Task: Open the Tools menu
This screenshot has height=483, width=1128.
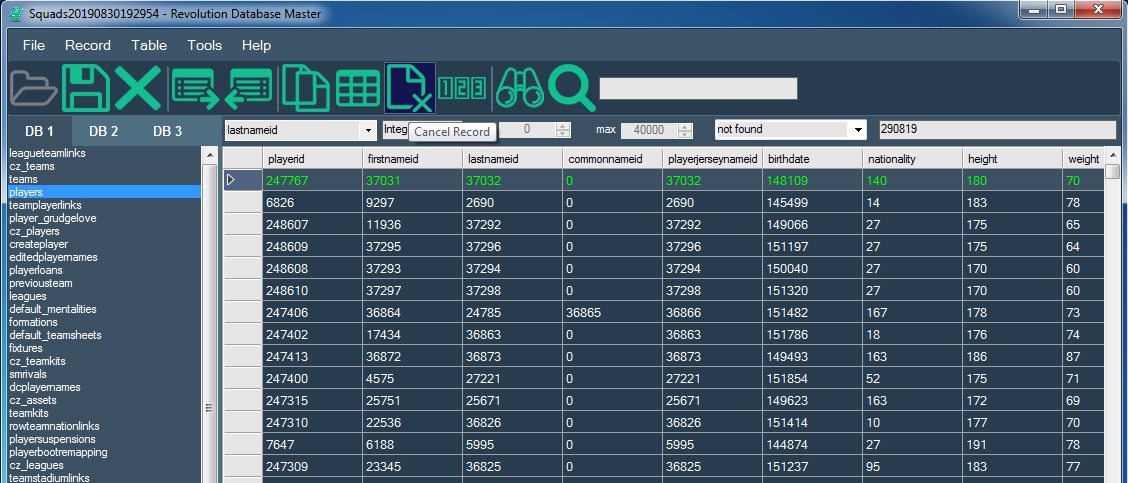Action: (x=204, y=45)
